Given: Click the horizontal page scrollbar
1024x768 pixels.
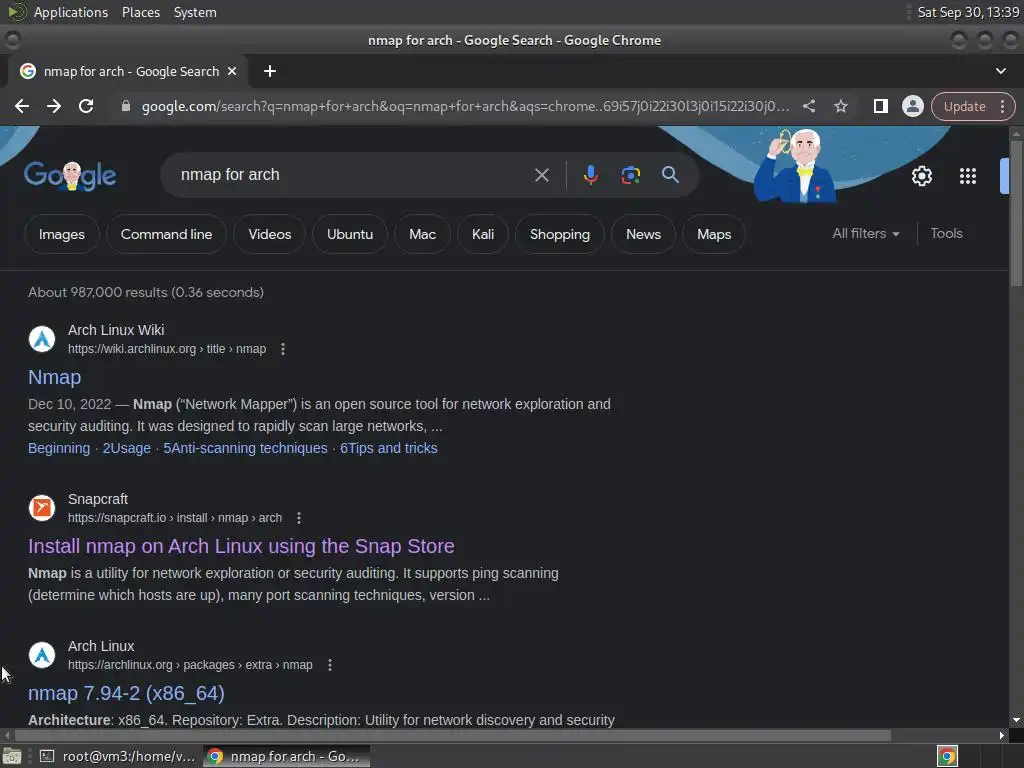Looking at the screenshot, I should 453,735.
